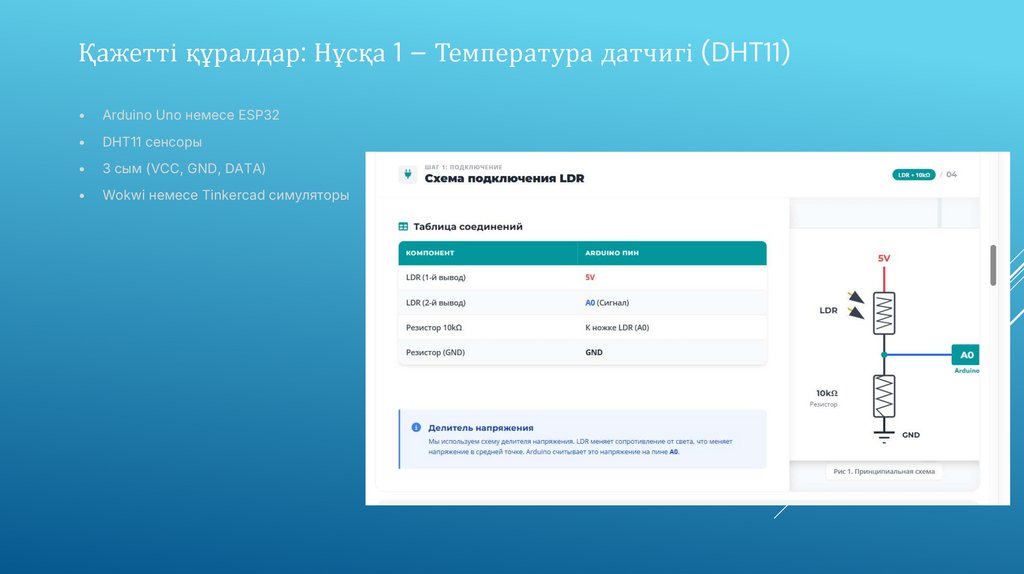The height and width of the screenshot is (574, 1024).
Task: Click the red 5V label in the schematic
Action: 884,259
